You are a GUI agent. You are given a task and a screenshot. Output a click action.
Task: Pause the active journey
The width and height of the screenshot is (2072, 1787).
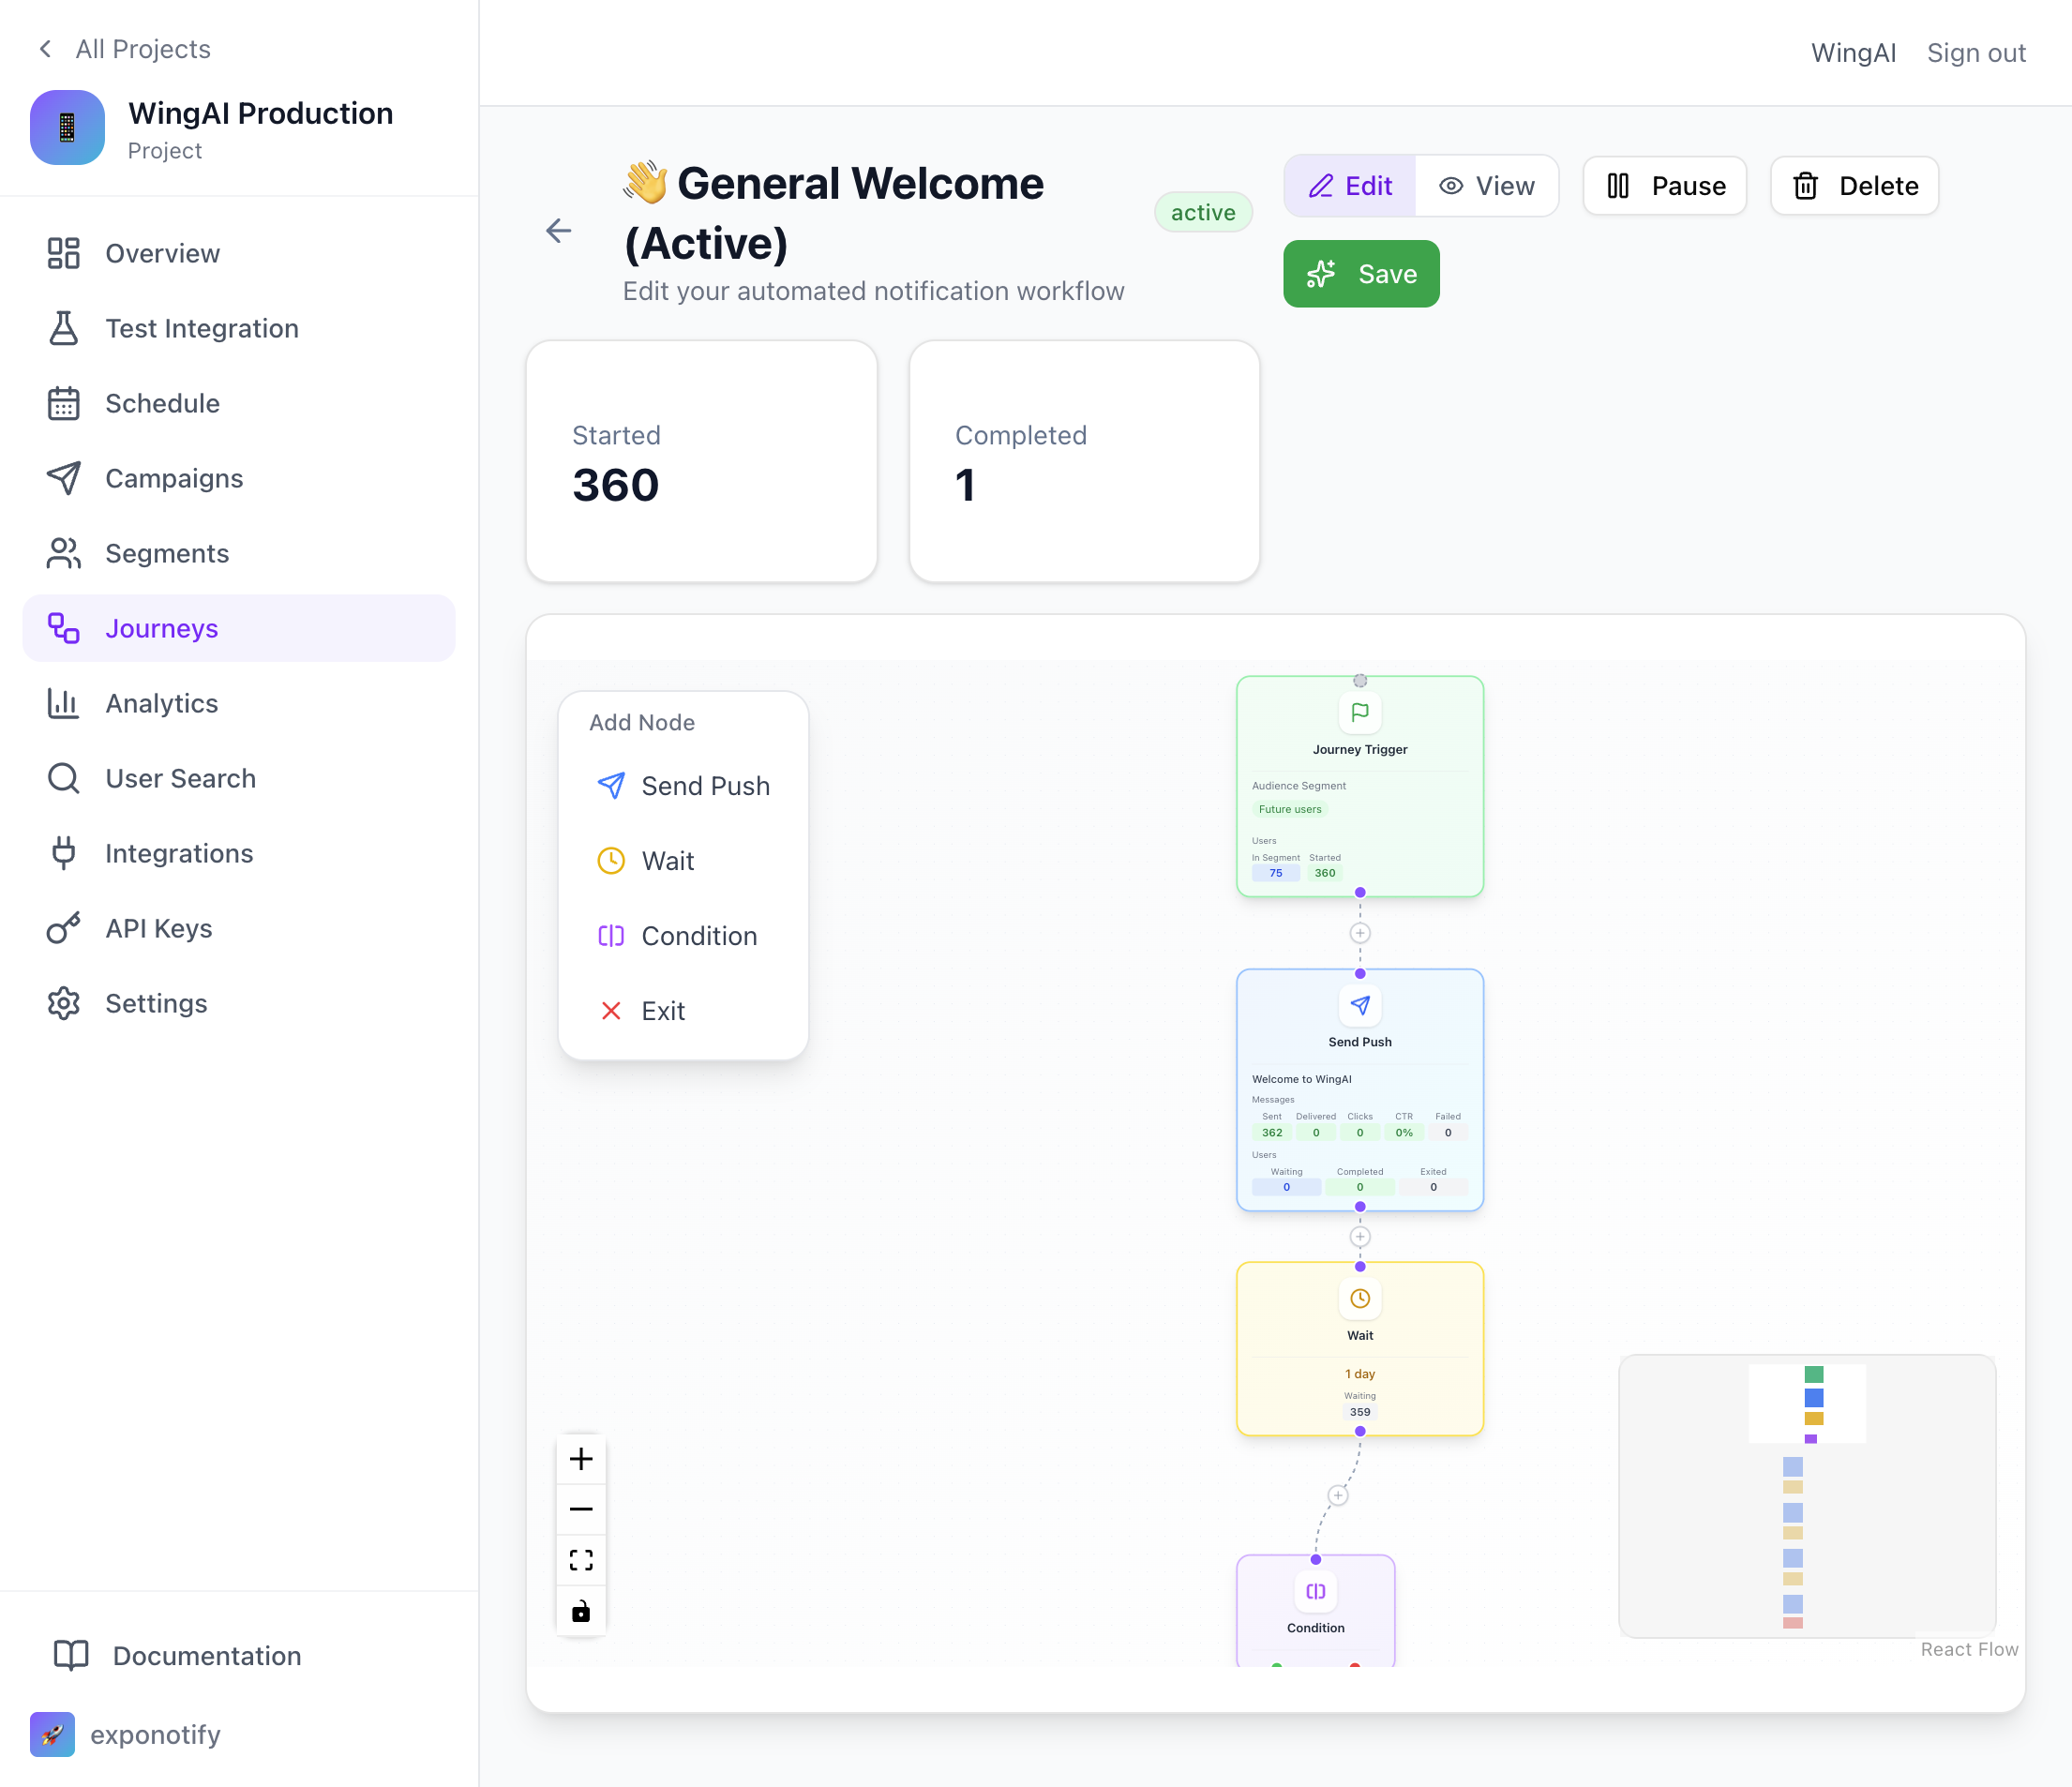(x=1665, y=186)
